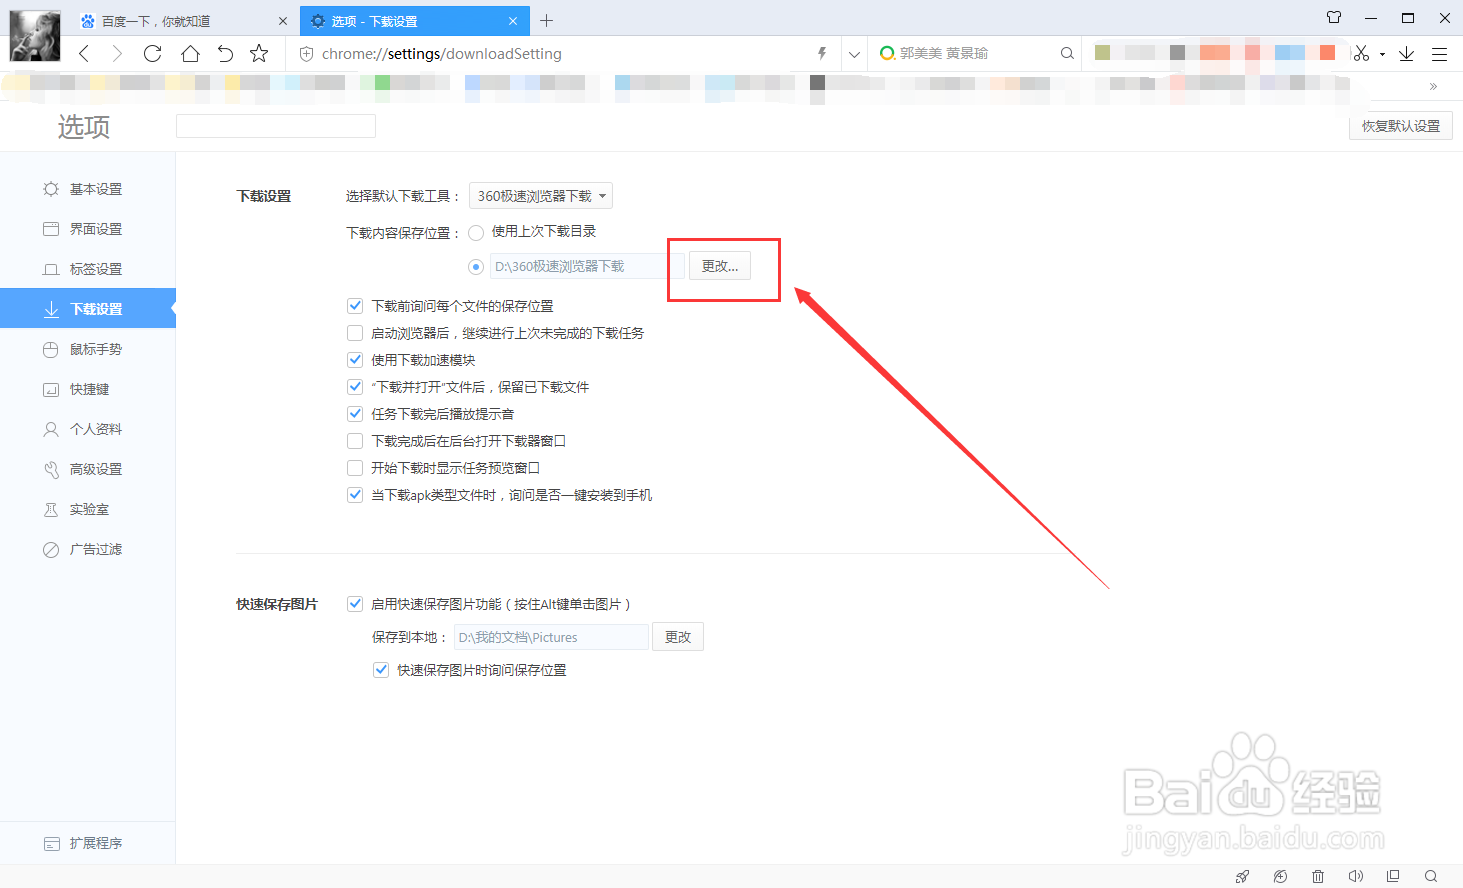Click the rocket accelerator icon in status bar
The width and height of the screenshot is (1463, 888).
coord(1242,876)
